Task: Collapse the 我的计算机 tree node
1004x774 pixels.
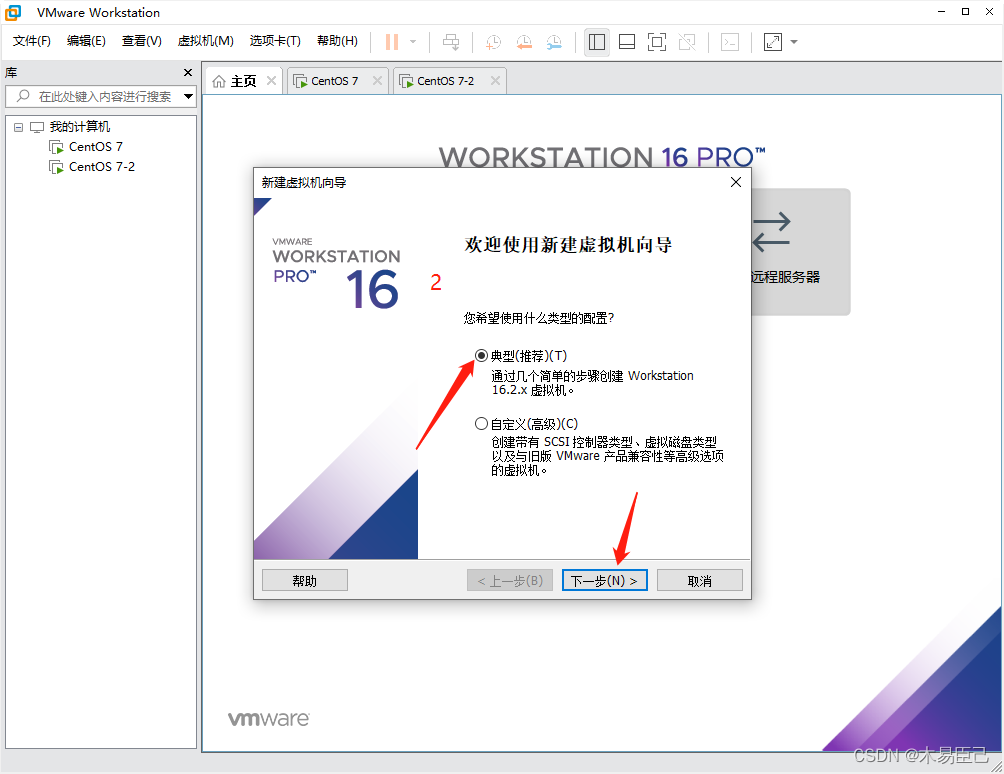Action: [x=17, y=126]
